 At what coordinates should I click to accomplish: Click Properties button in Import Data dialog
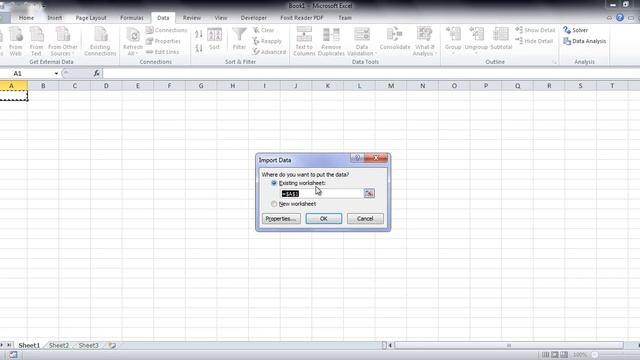coord(281,219)
